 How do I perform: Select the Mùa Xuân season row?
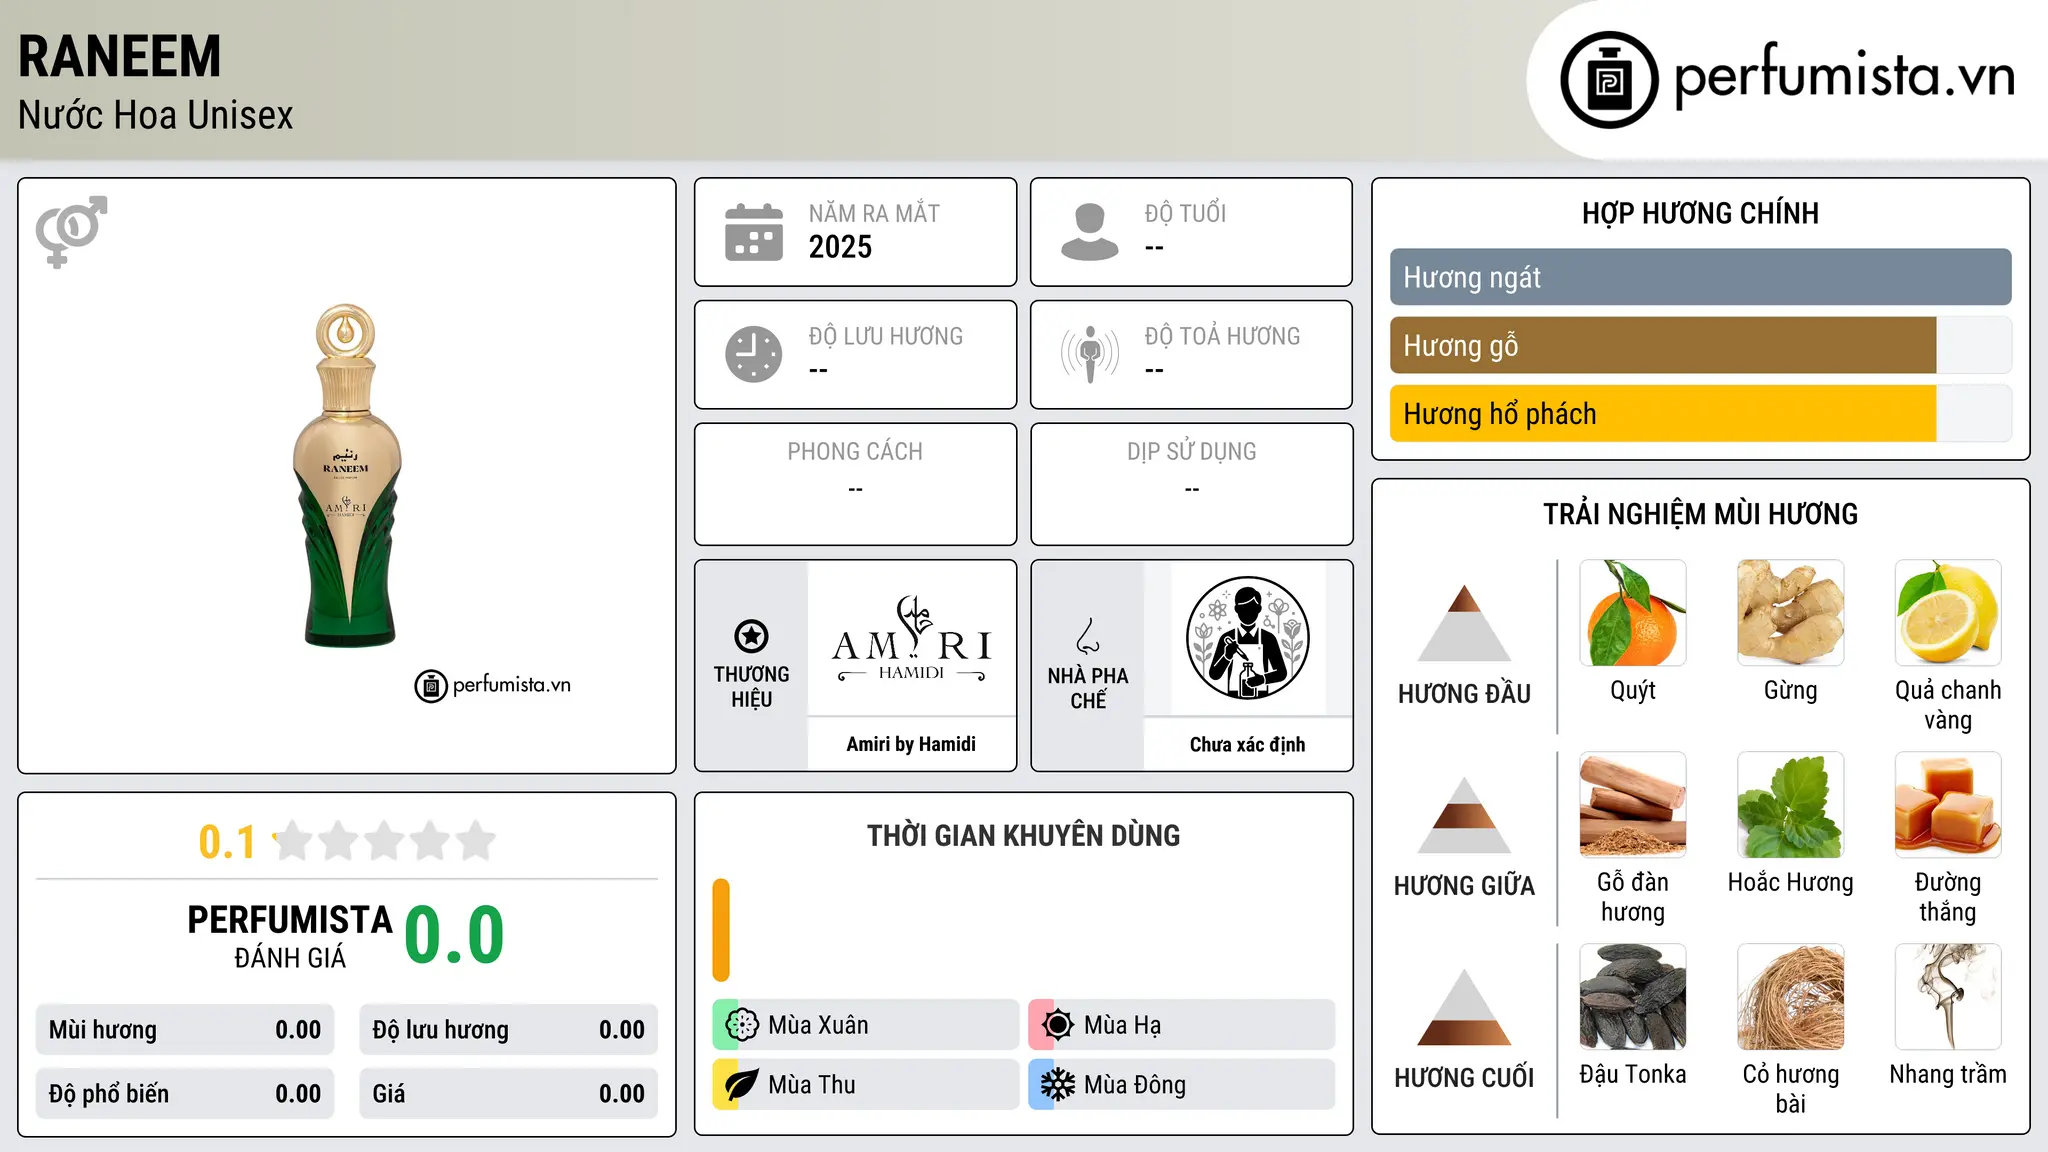tap(866, 1024)
